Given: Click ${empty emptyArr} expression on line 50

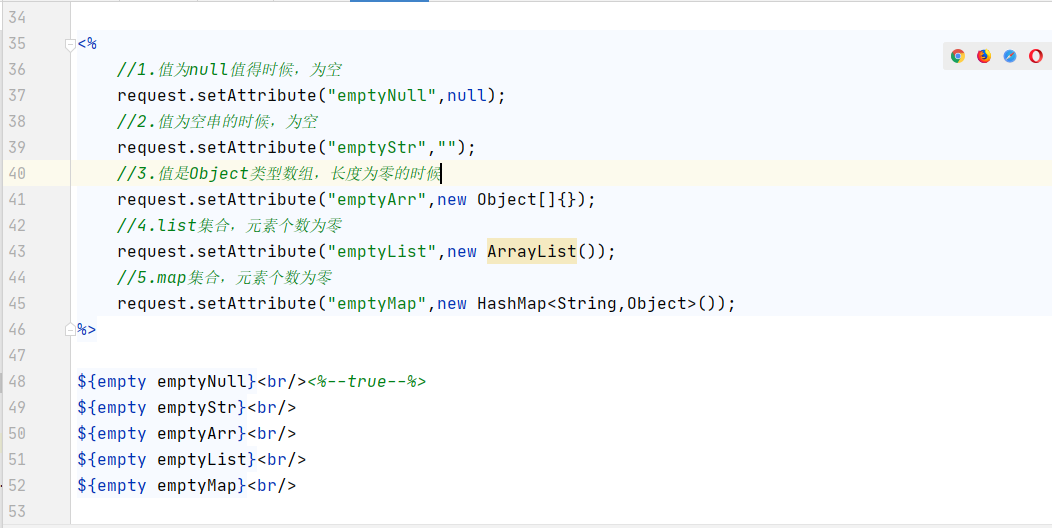Looking at the screenshot, I should (162, 433).
